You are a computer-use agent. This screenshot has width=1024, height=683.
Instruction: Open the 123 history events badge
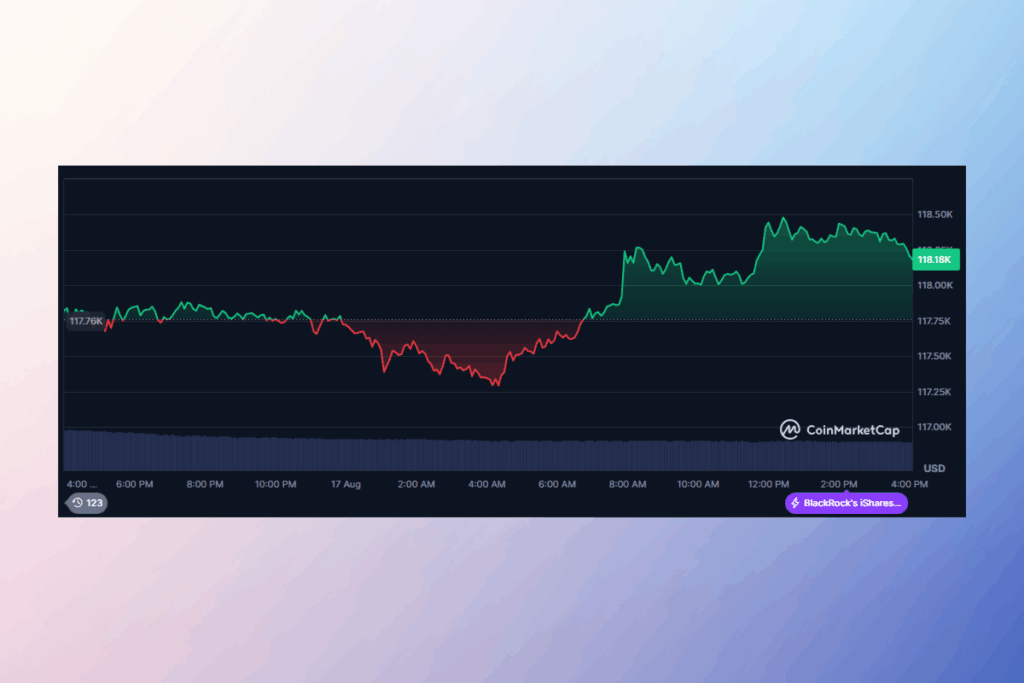tap(88, 503)
